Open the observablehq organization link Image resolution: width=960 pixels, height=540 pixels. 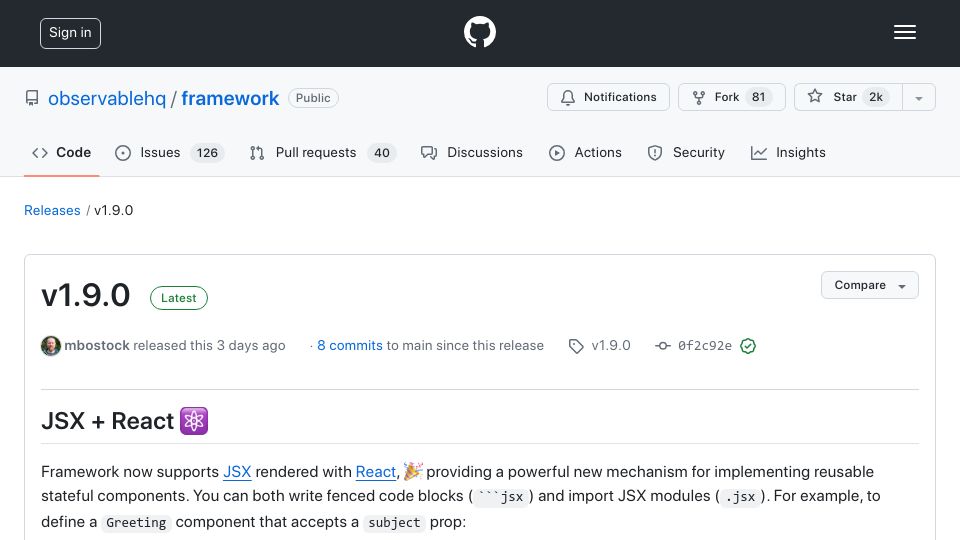coord(107,98)
